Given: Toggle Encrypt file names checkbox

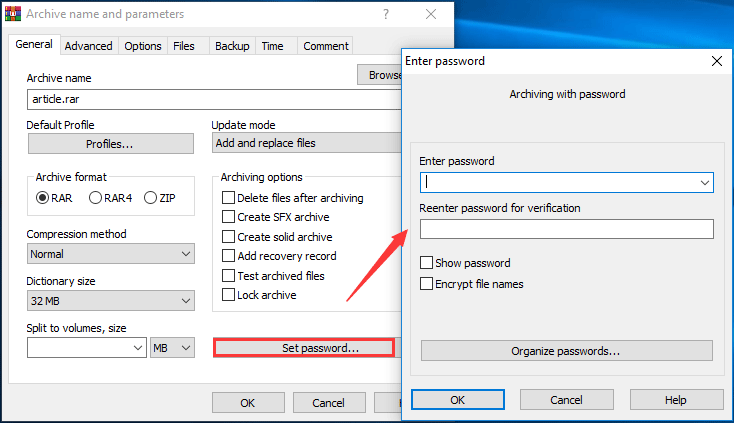Looking at the screenshot, I should (x=428, y=284).
